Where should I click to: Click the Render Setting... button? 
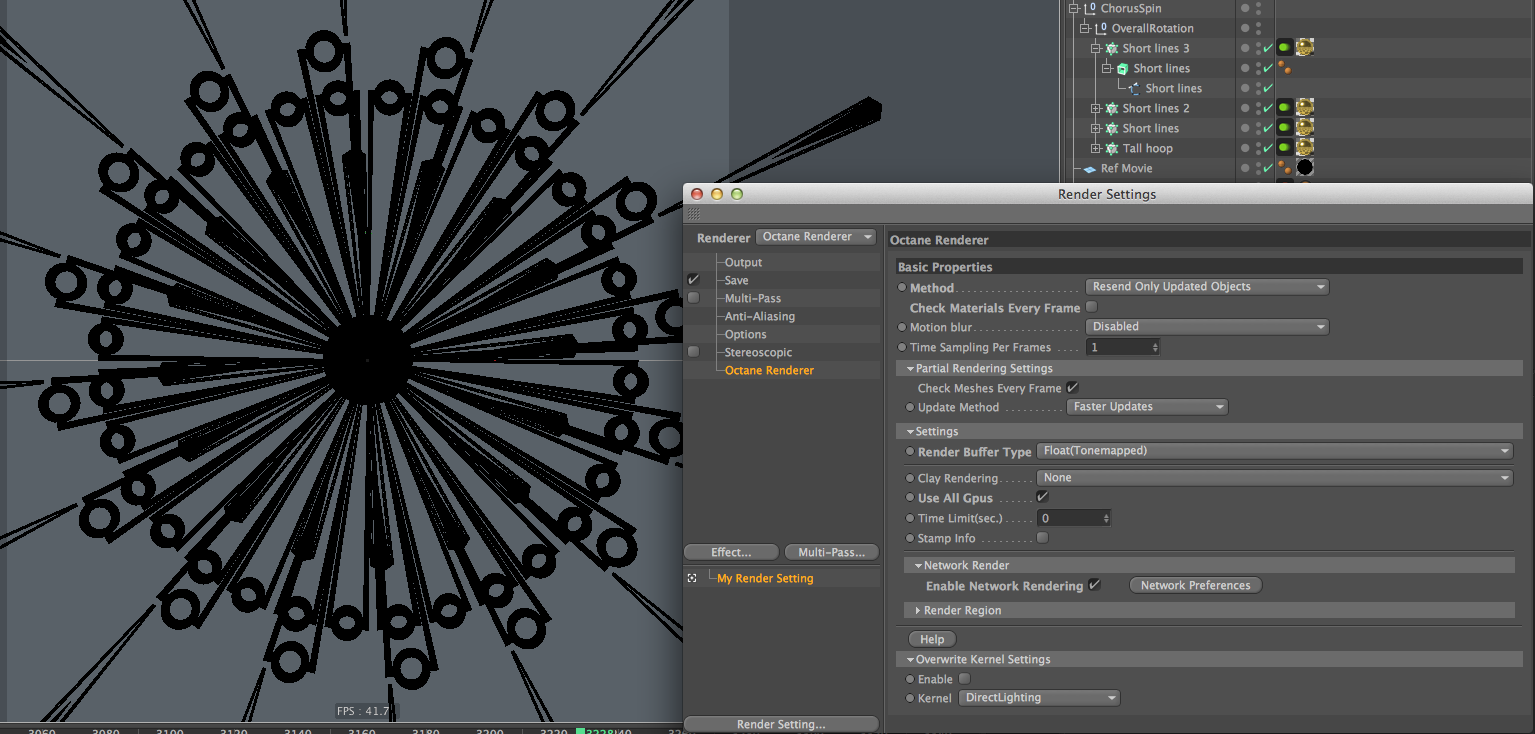click(781, 724)
